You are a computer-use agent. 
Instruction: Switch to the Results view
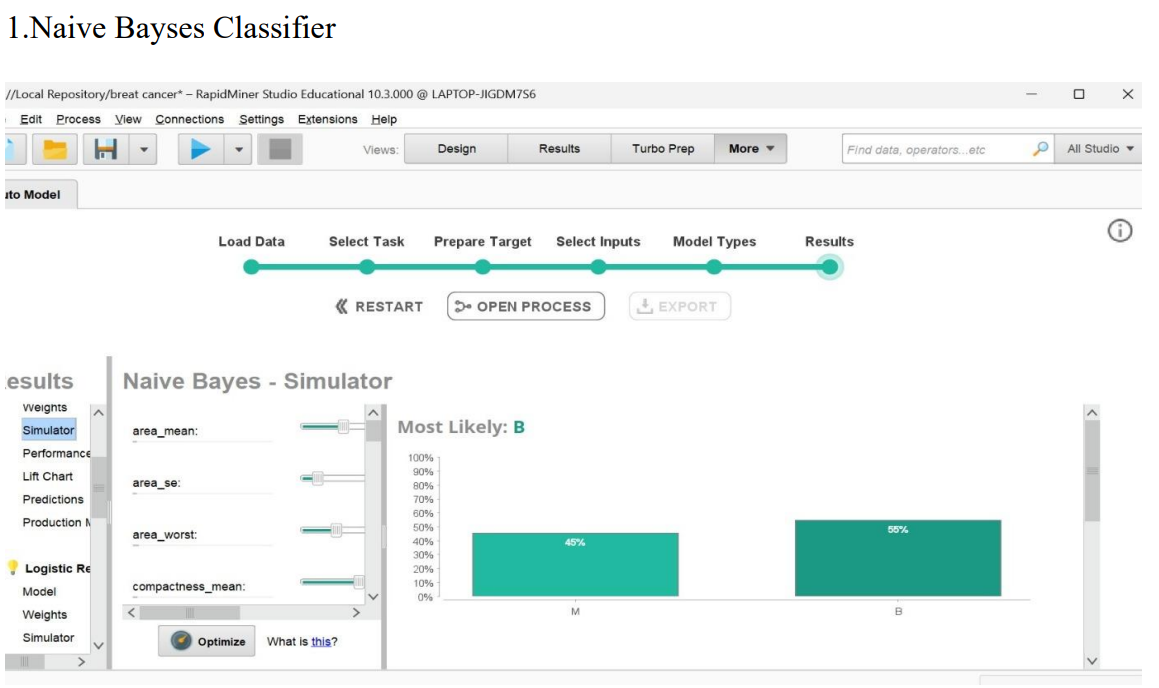click(559, 149)
